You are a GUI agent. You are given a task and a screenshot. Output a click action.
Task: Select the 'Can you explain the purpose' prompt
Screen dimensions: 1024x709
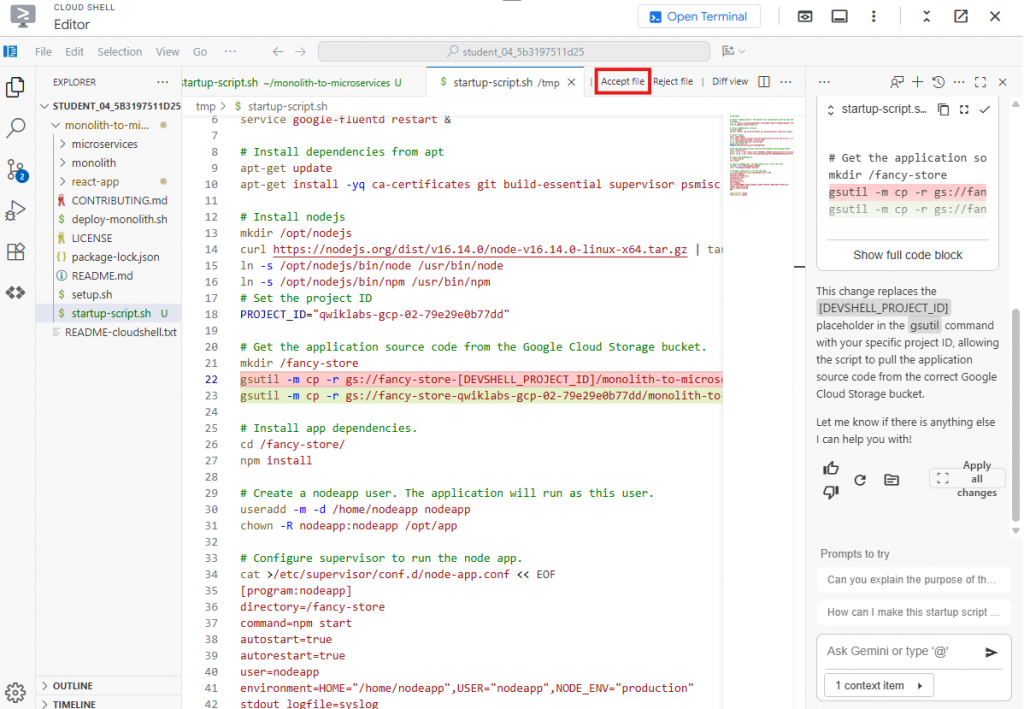pos(912,580)
